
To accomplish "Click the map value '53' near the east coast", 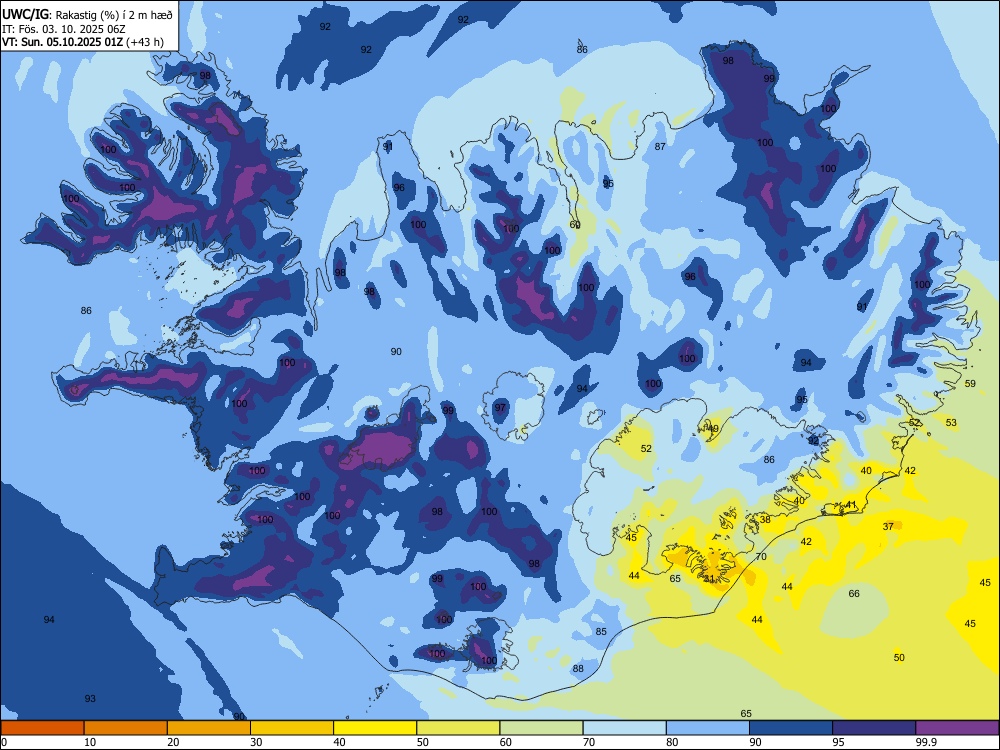I will 951,423.
